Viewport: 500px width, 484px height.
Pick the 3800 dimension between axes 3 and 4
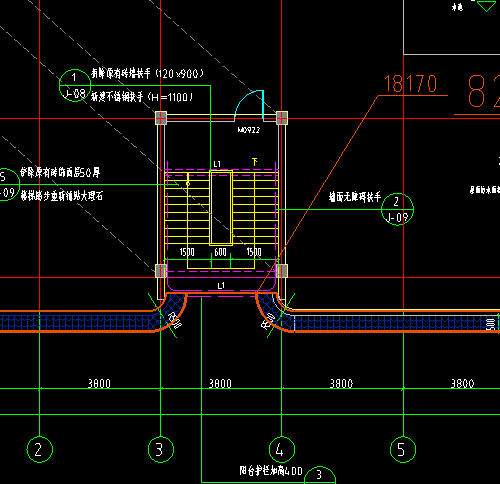[x=220, y=383]
